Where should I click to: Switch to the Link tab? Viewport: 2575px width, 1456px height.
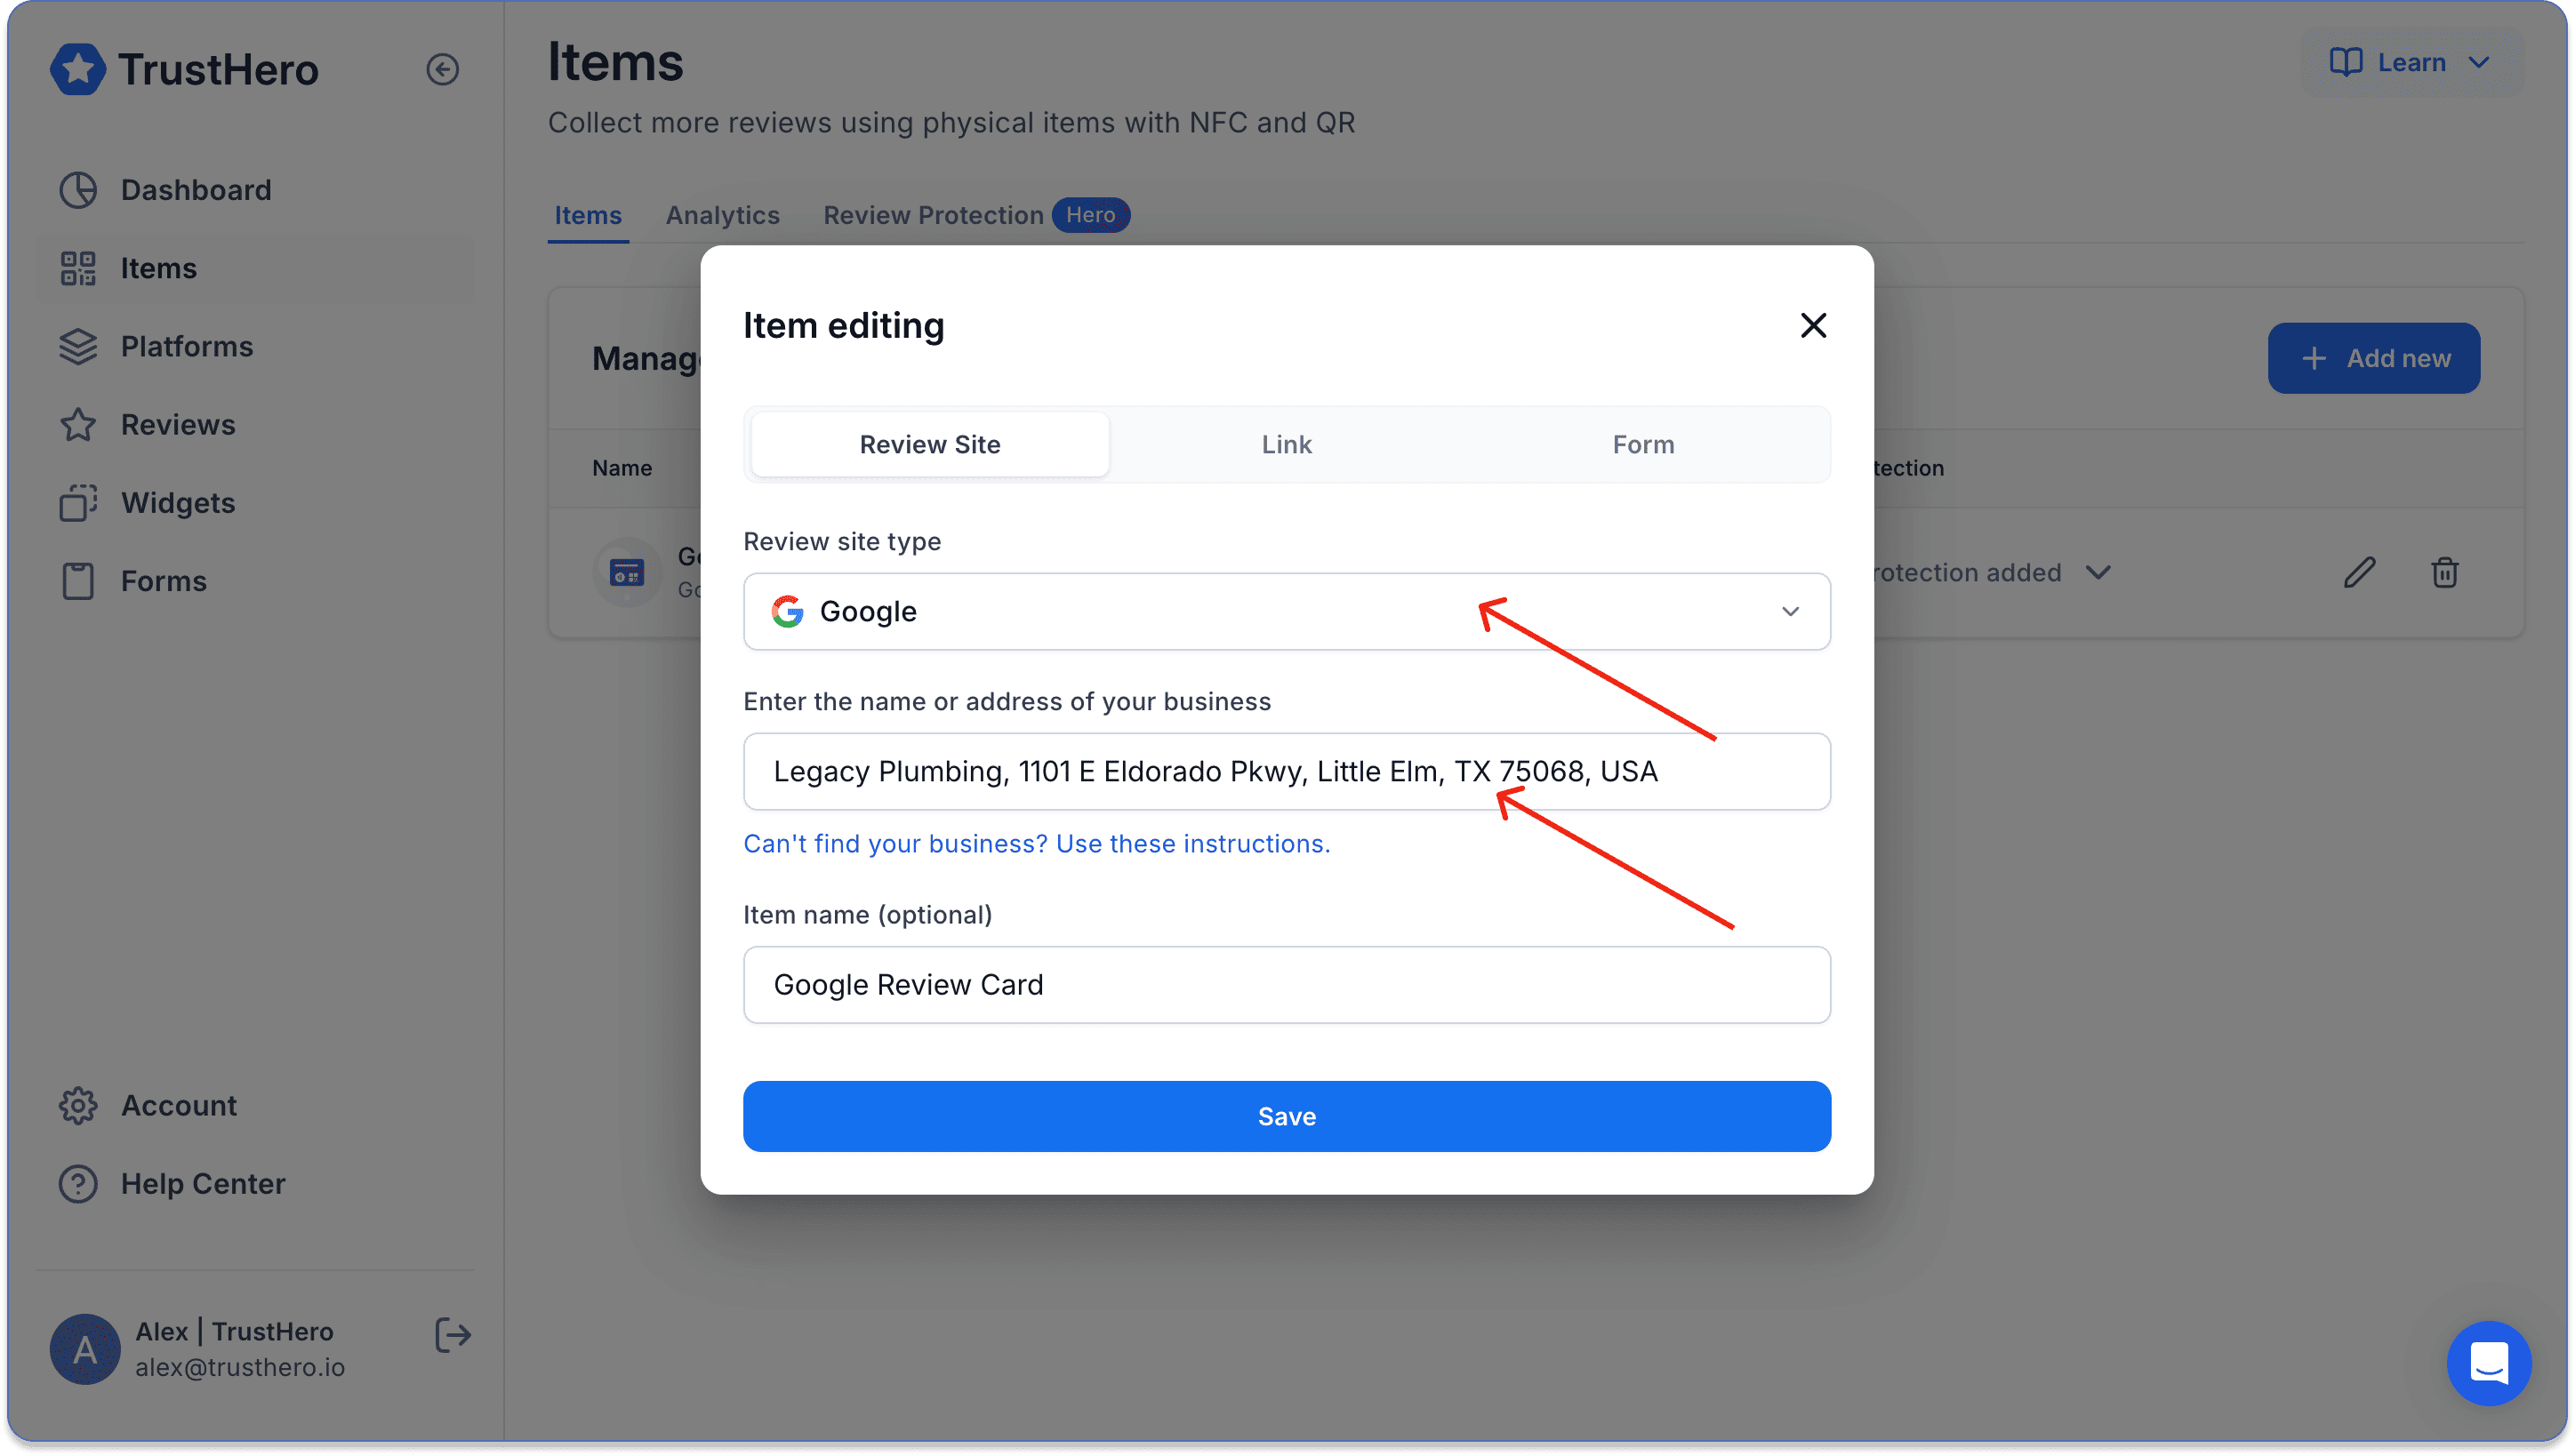pos(1286,444)
